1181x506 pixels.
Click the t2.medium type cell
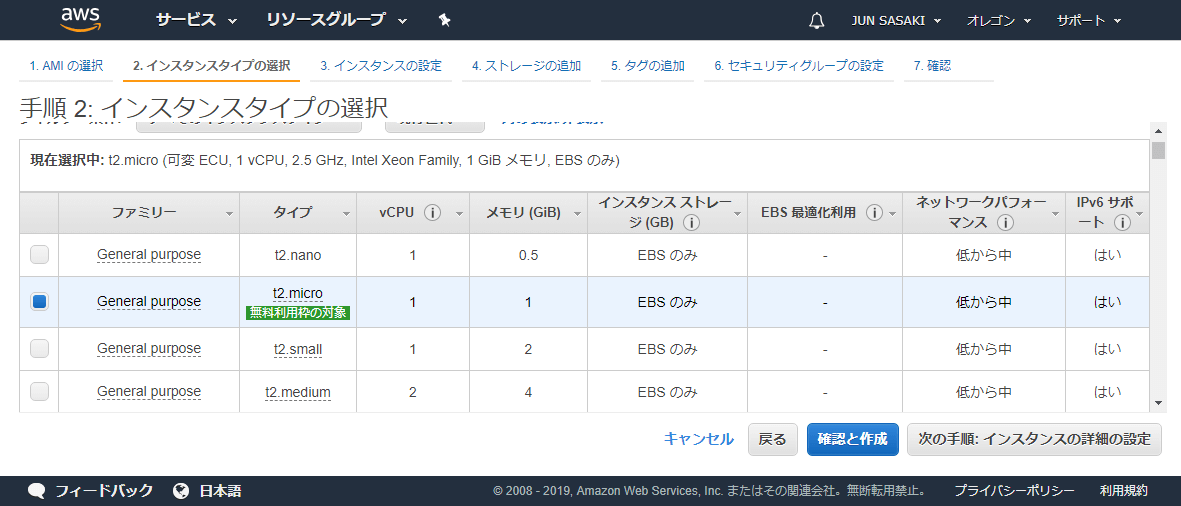pyautogui.click(x=298, y=392)
